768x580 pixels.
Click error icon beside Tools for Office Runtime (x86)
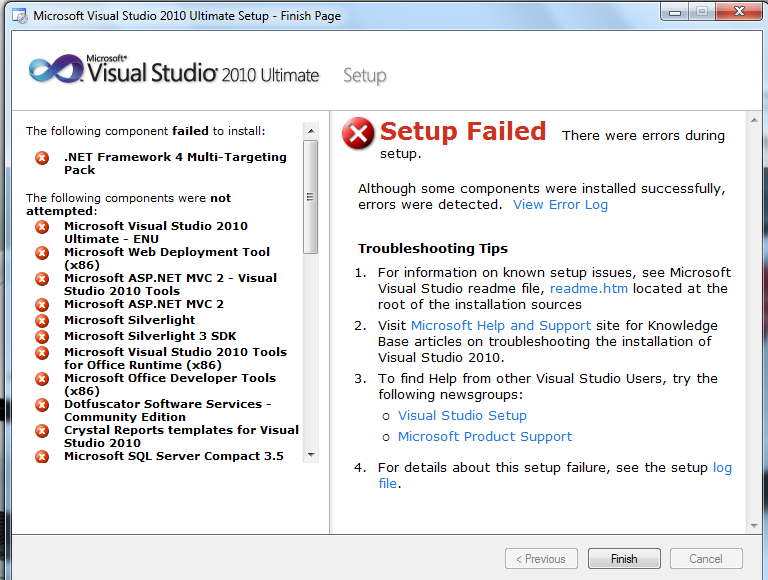[42, 353]
